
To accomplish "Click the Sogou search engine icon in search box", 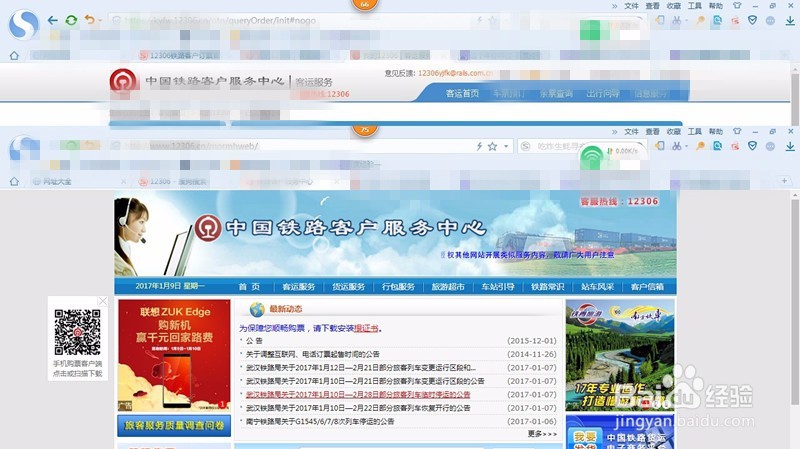I will tap(525, 146).
